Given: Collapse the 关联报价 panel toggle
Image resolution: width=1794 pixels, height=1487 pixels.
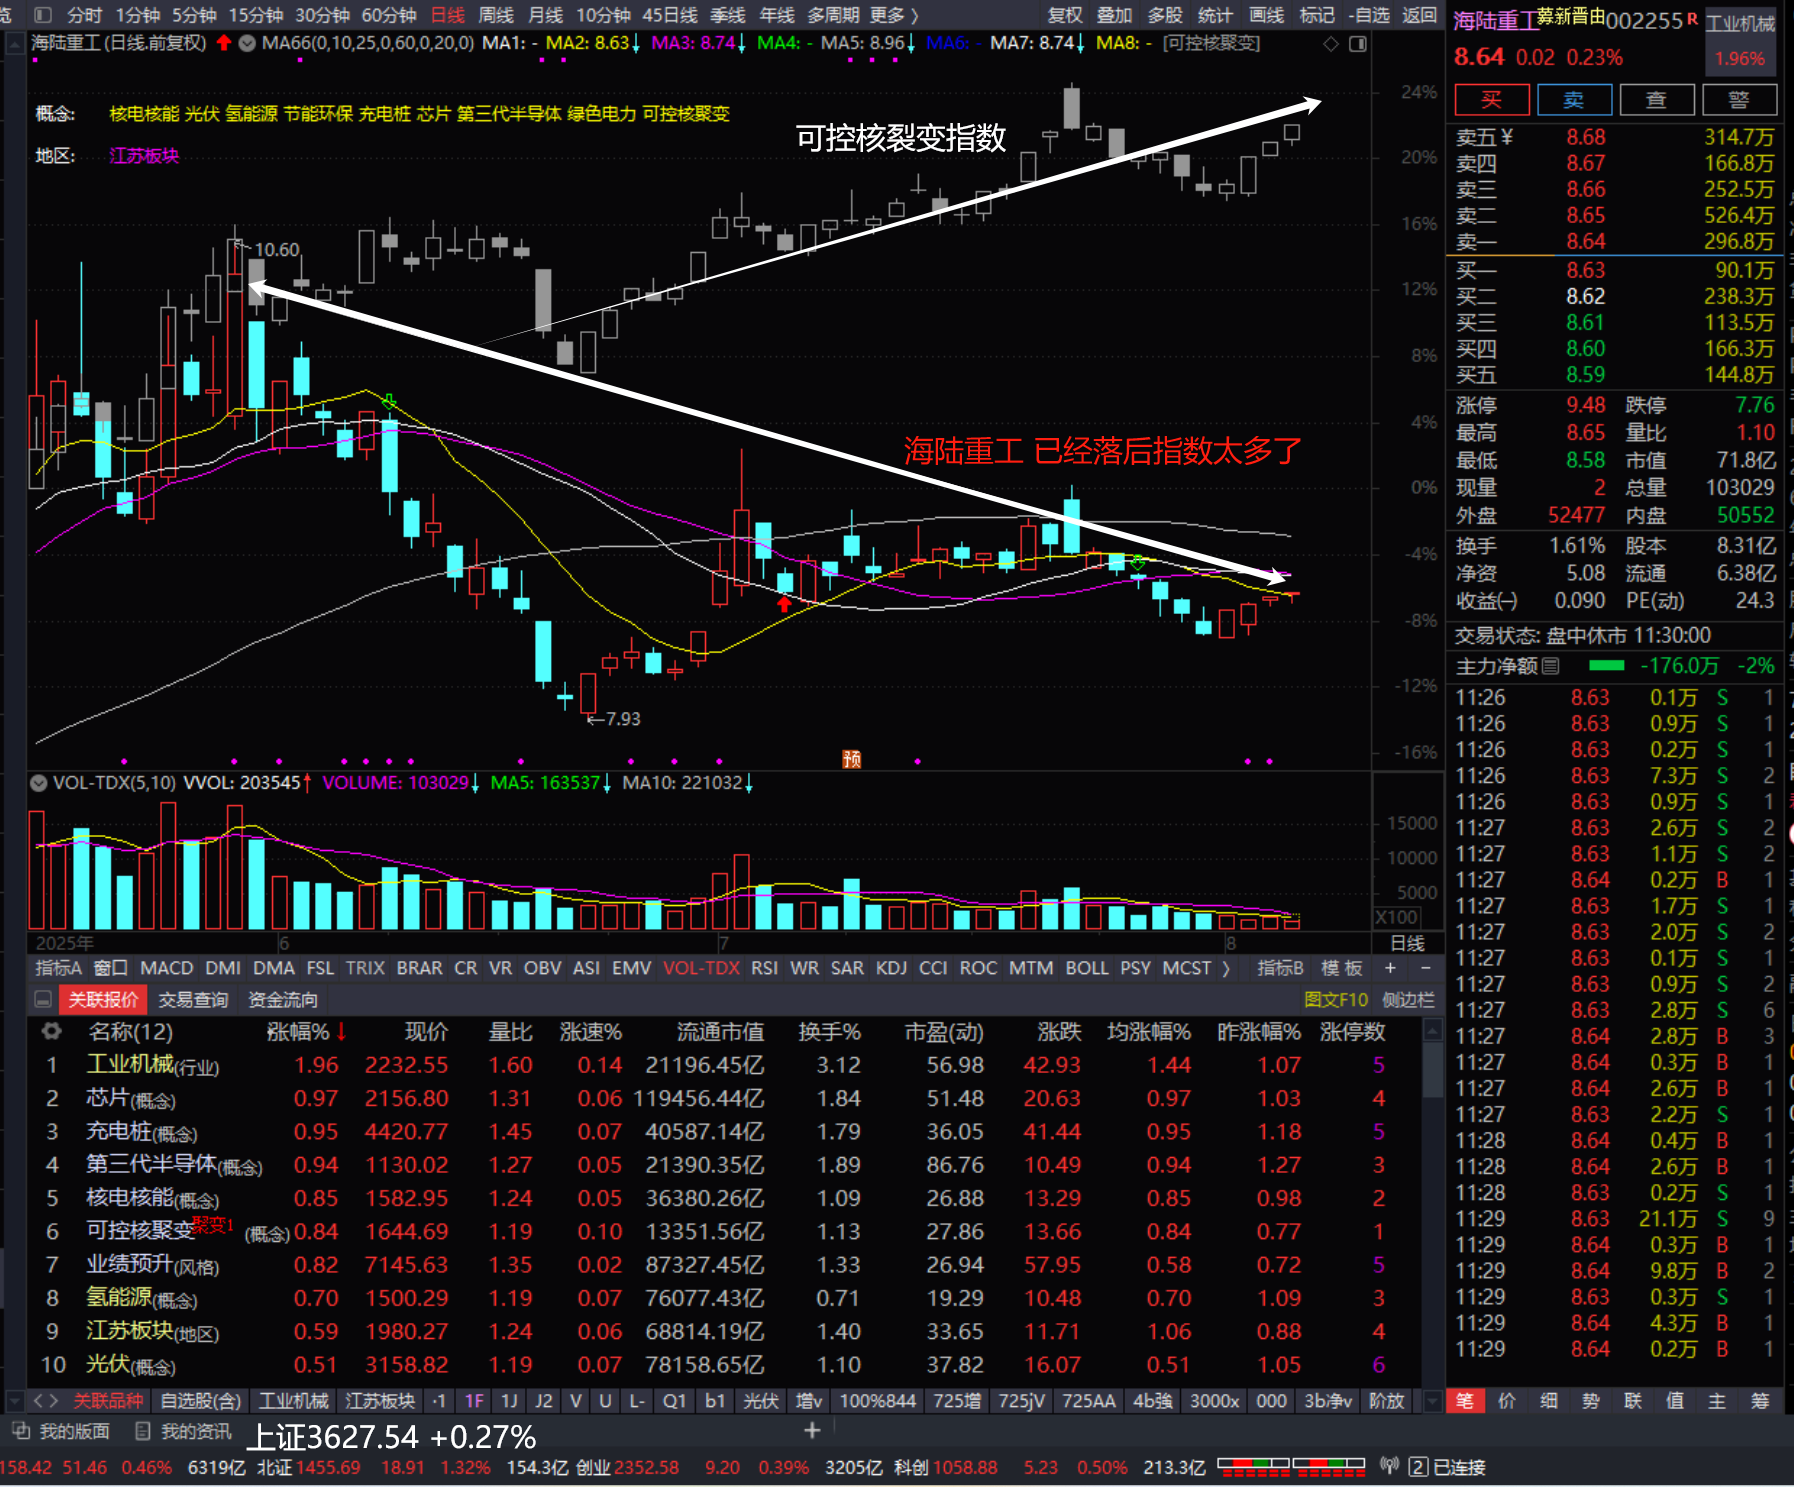Looking at the screenshot, I should 43,999.
